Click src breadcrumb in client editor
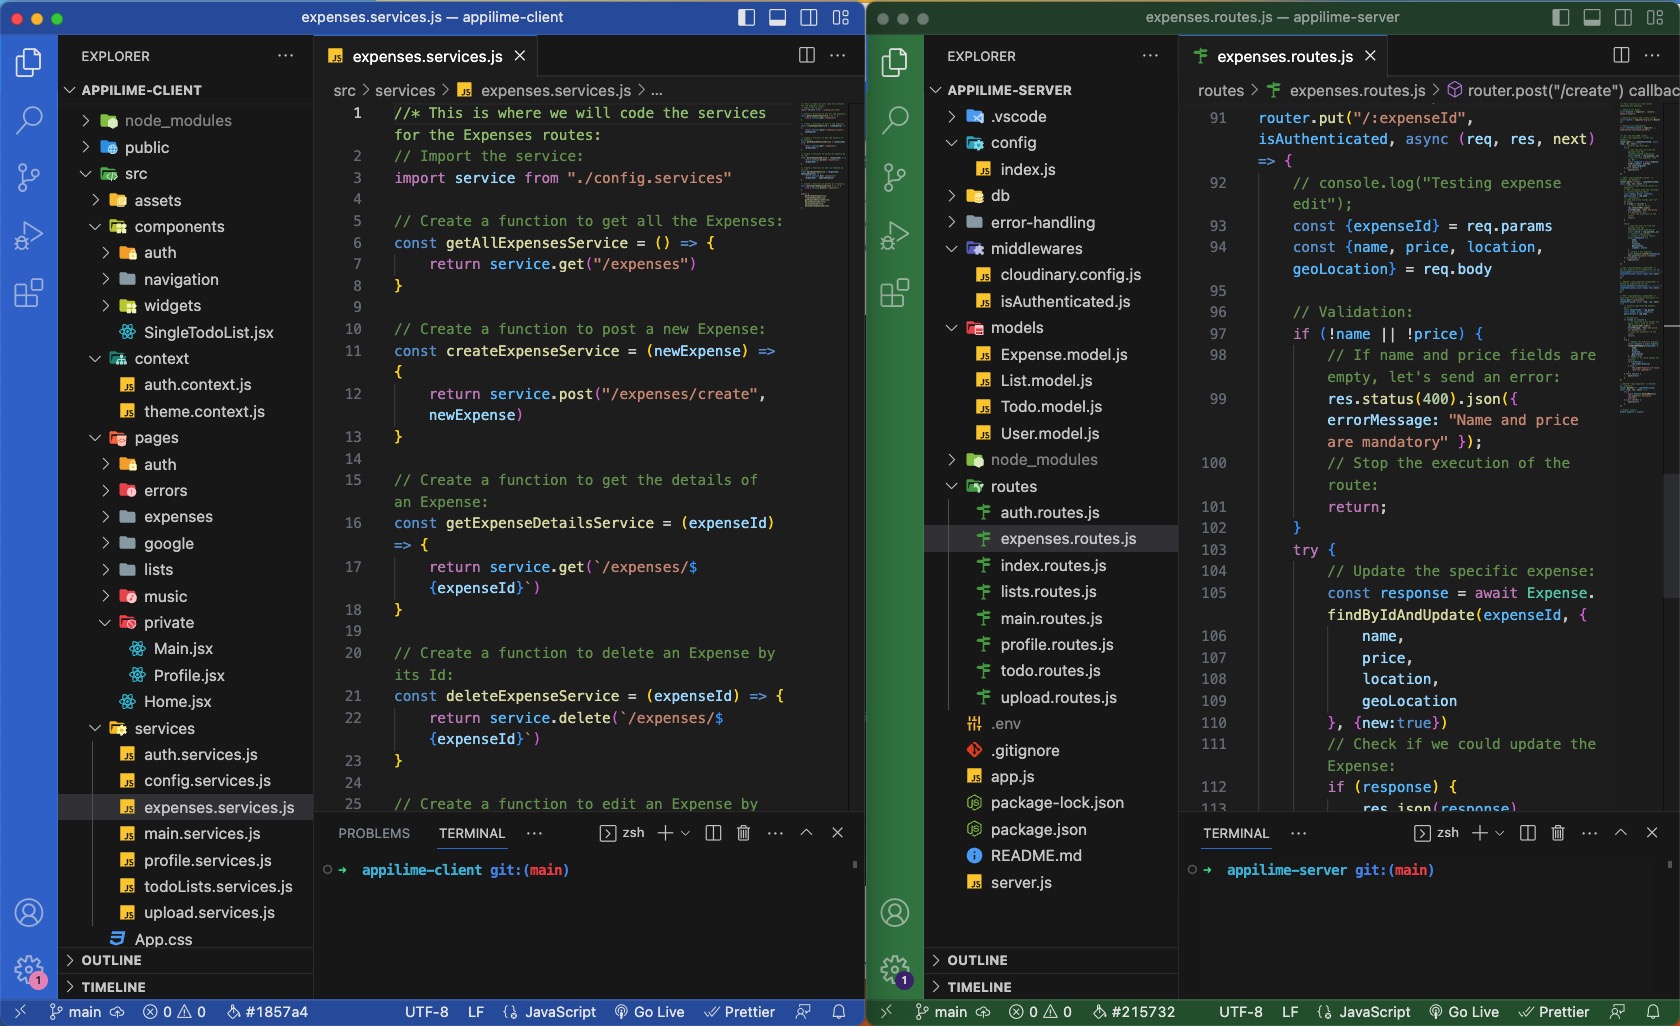This screenshot has width=1680, height=1026. 344,91
